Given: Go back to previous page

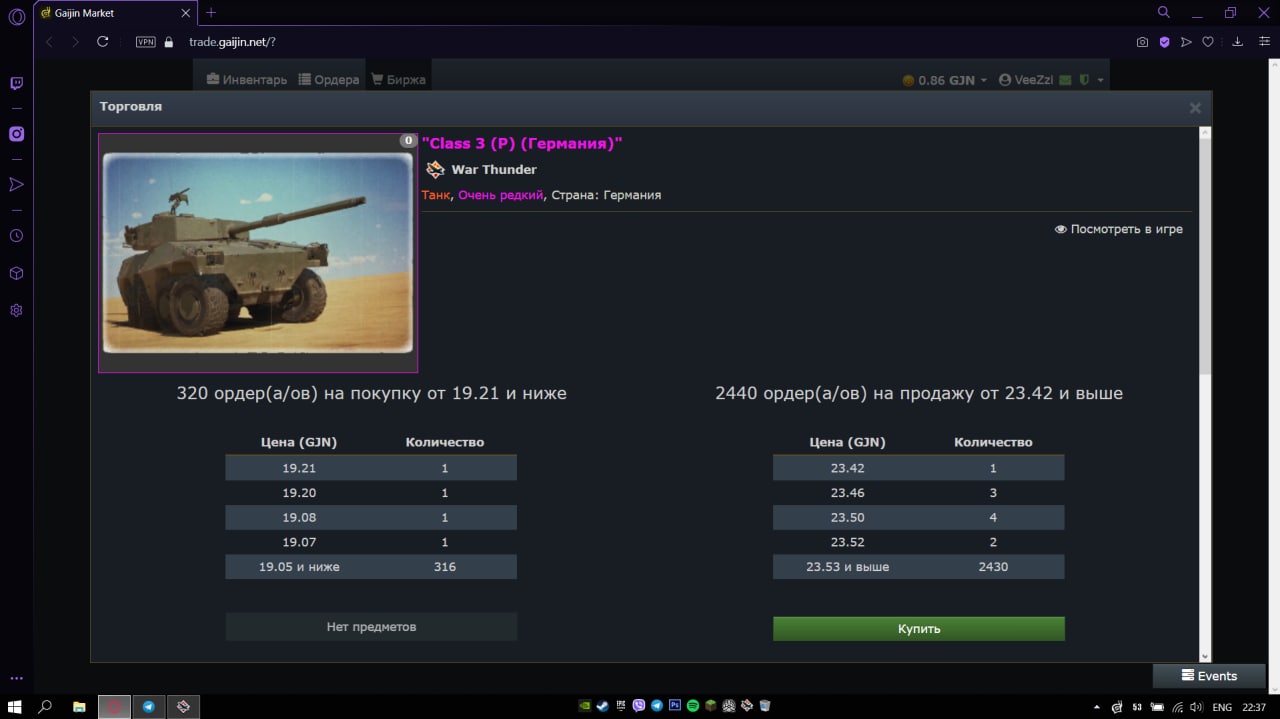Looking at the screenshot, I should [49, 42].
